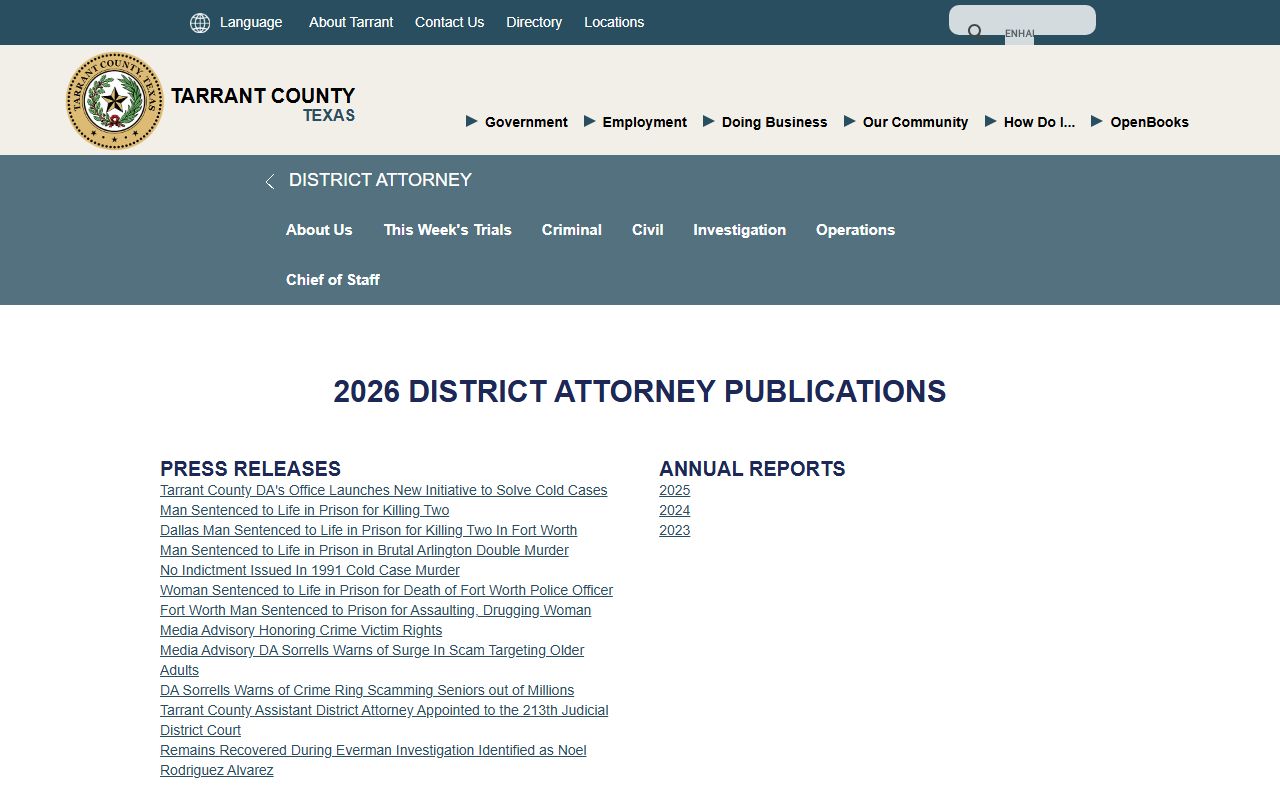Expand the OpenBooks menu arrow
The height and width of the screenshot is (800, 1280).
point(1097,121)
